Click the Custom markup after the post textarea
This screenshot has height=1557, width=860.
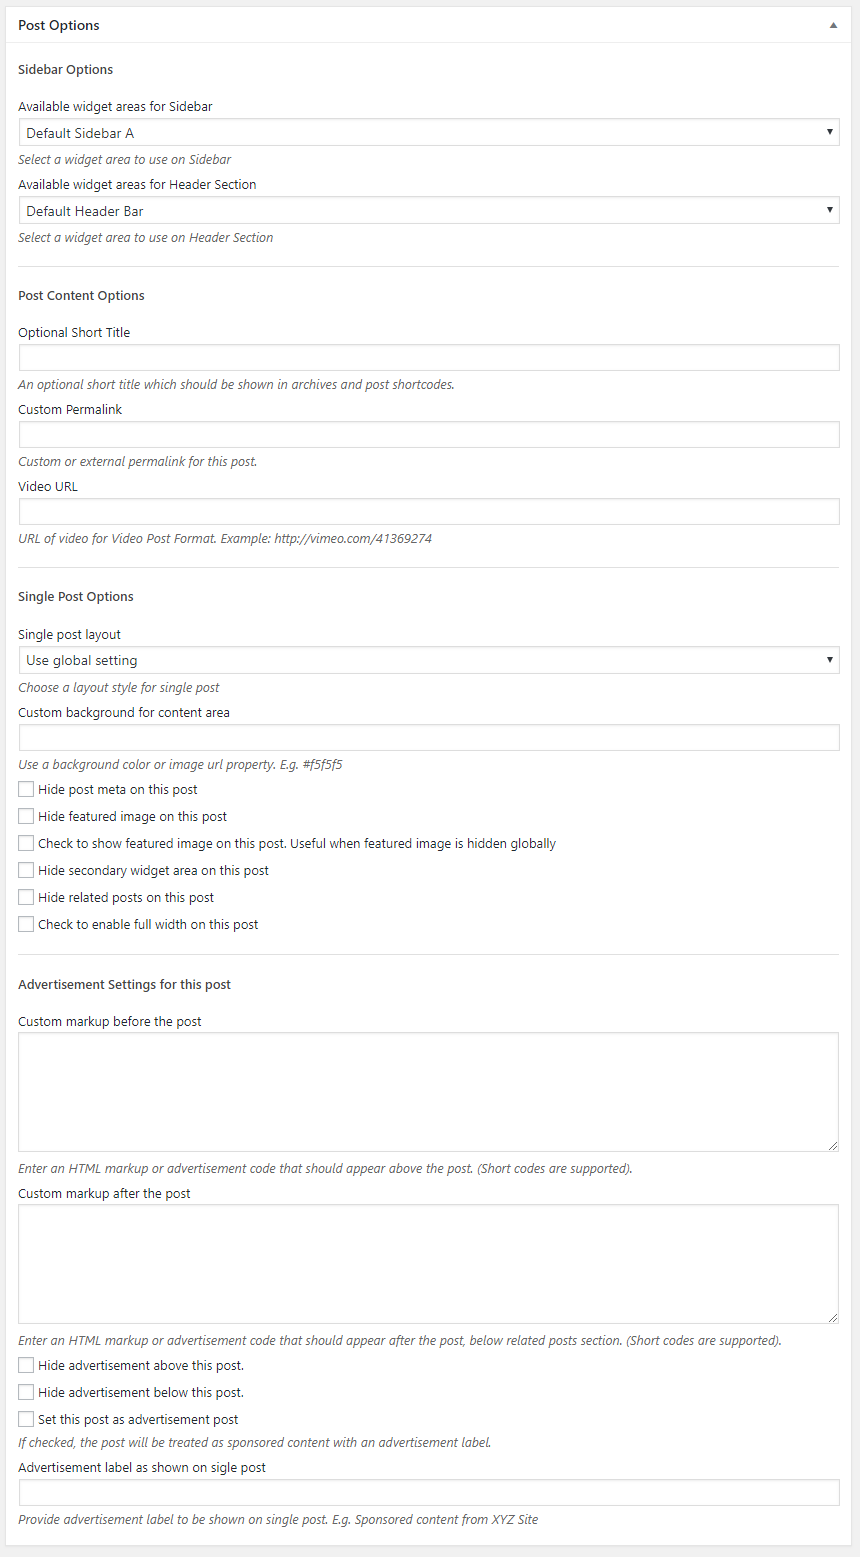pos(428,1264)
